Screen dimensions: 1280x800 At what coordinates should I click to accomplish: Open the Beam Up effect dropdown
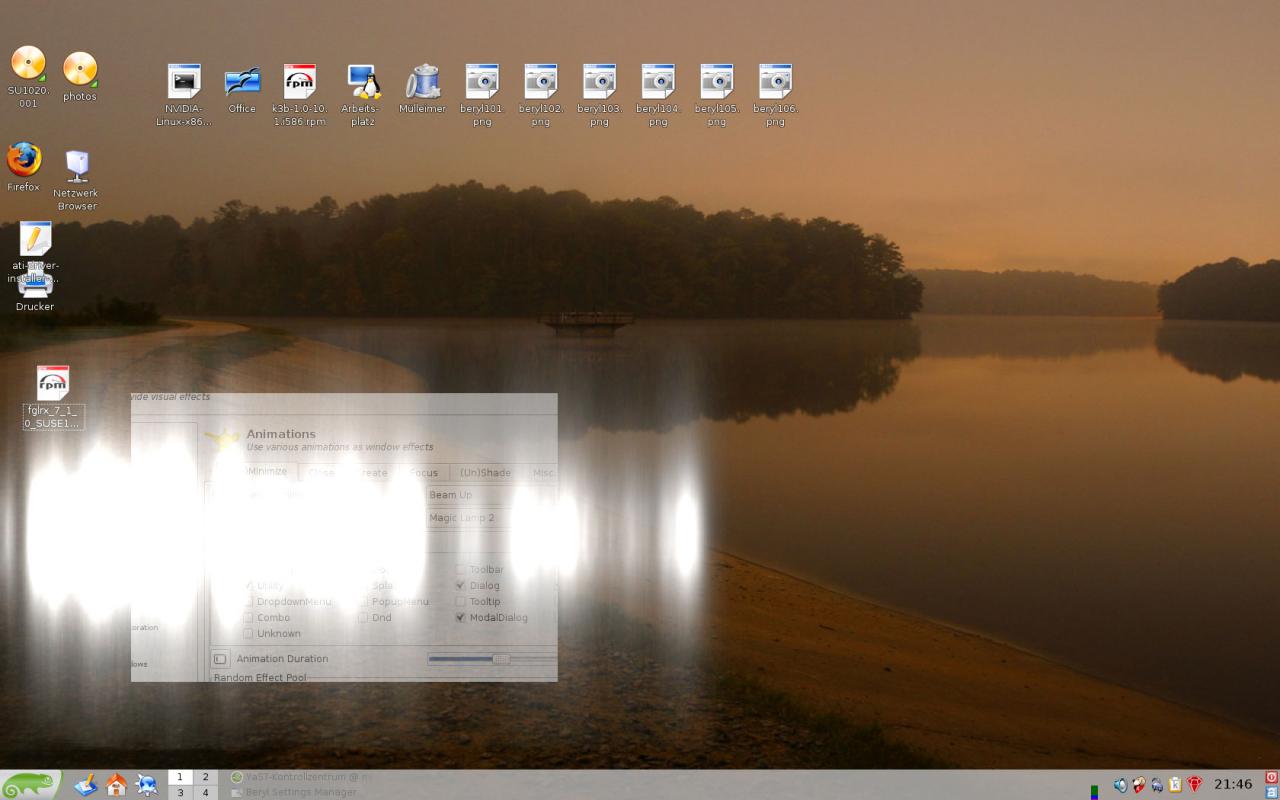[x=490, y=495]
